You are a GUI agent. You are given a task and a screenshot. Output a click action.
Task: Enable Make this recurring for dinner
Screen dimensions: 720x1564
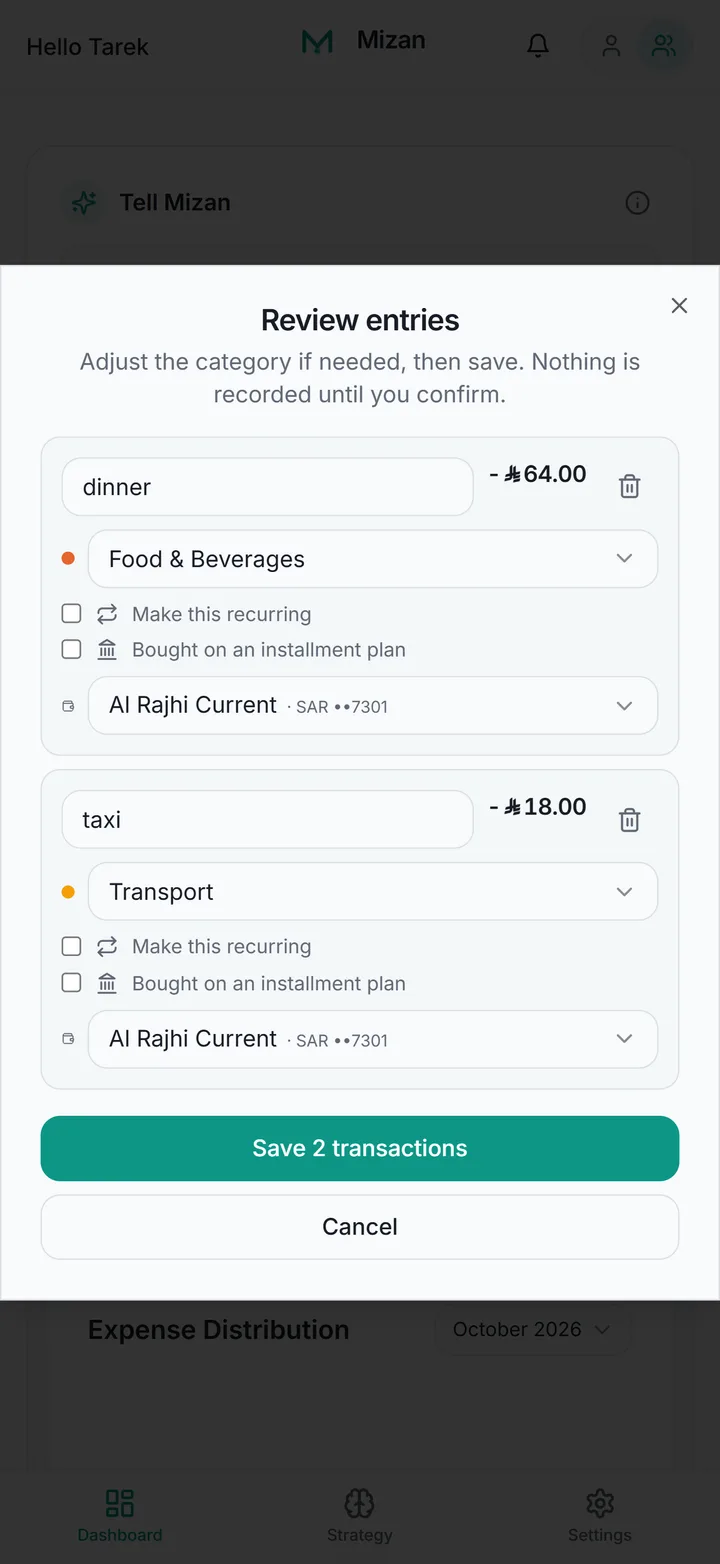[x=71, y=613]
